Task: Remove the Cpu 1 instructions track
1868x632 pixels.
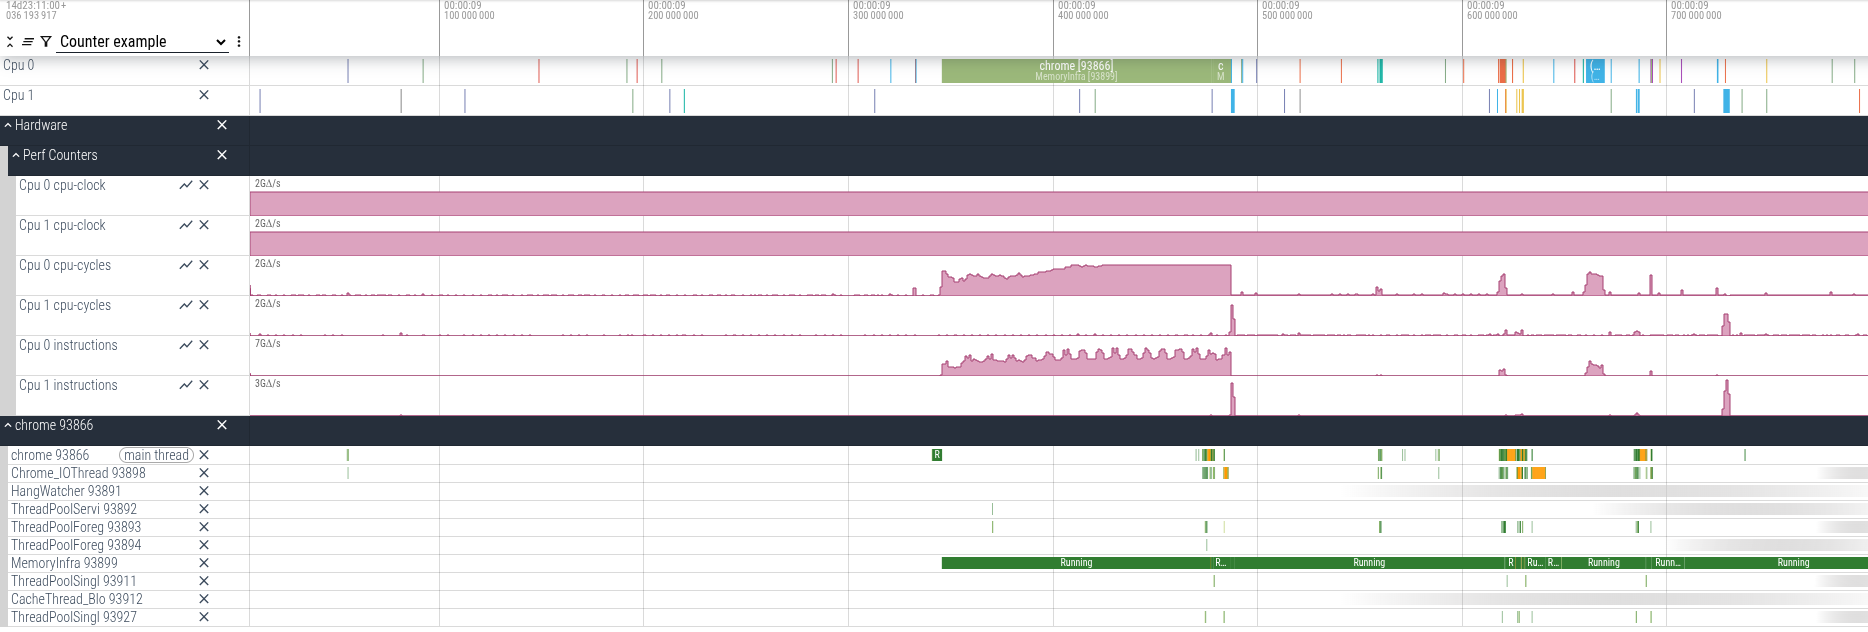Action: [x=204, y=385]
